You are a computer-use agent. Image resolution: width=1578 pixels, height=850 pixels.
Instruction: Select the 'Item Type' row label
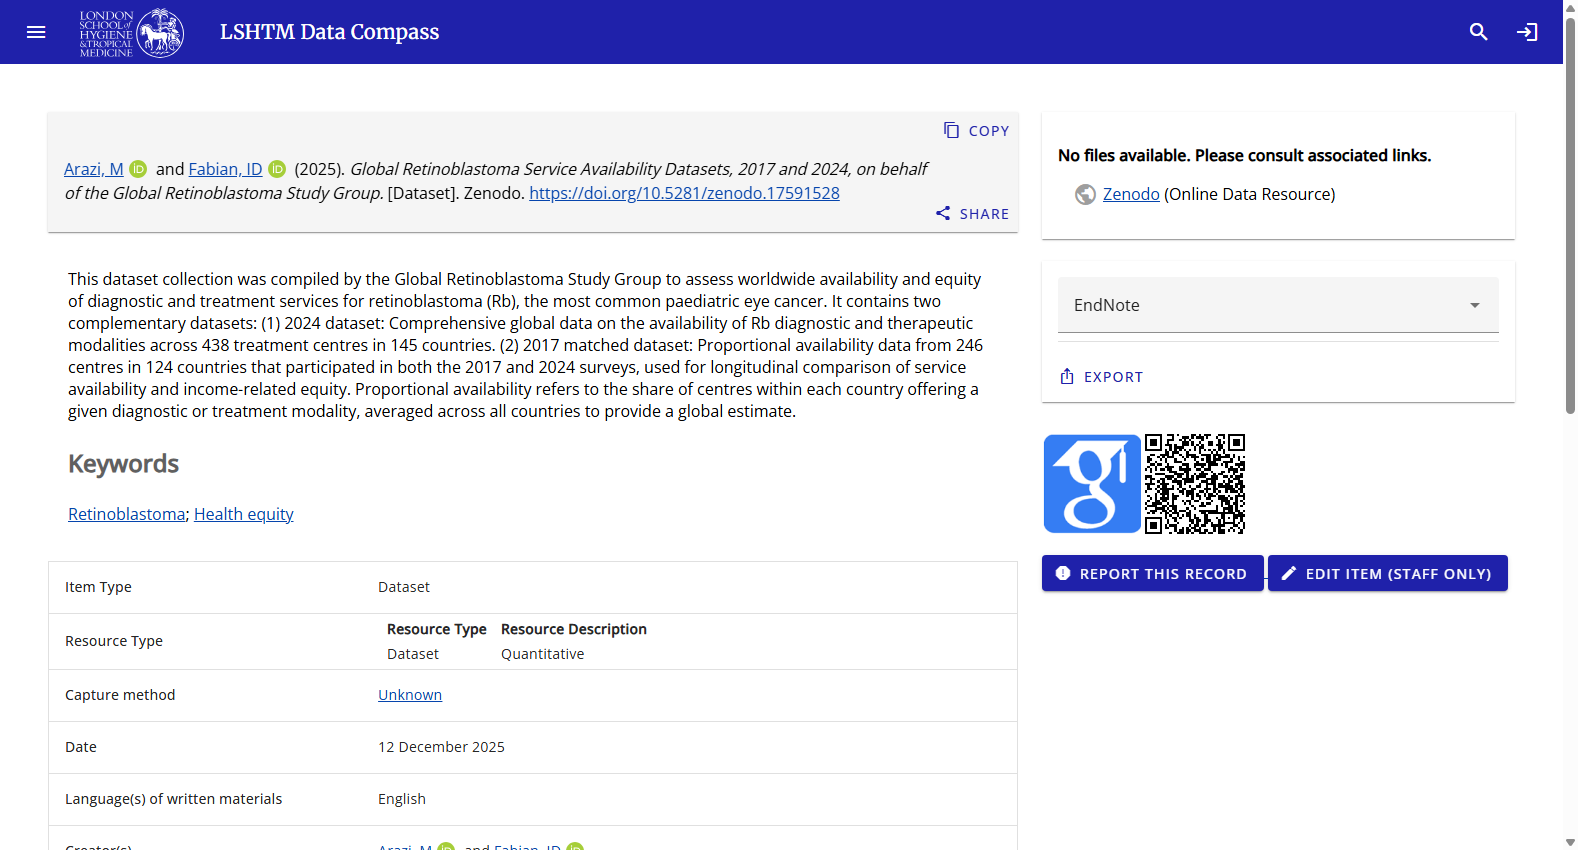tap(98, 587)
